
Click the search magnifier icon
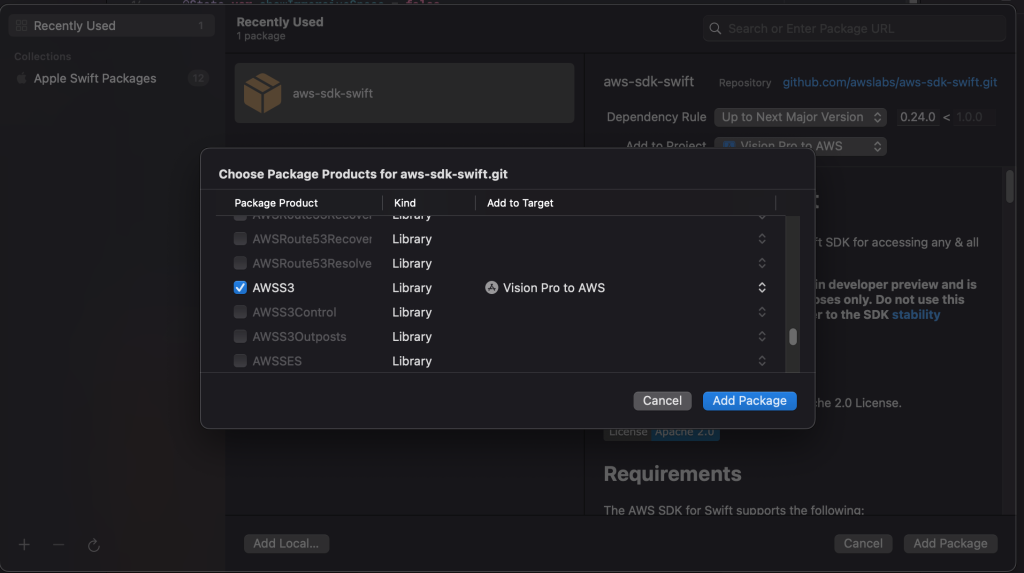(715, 29)
